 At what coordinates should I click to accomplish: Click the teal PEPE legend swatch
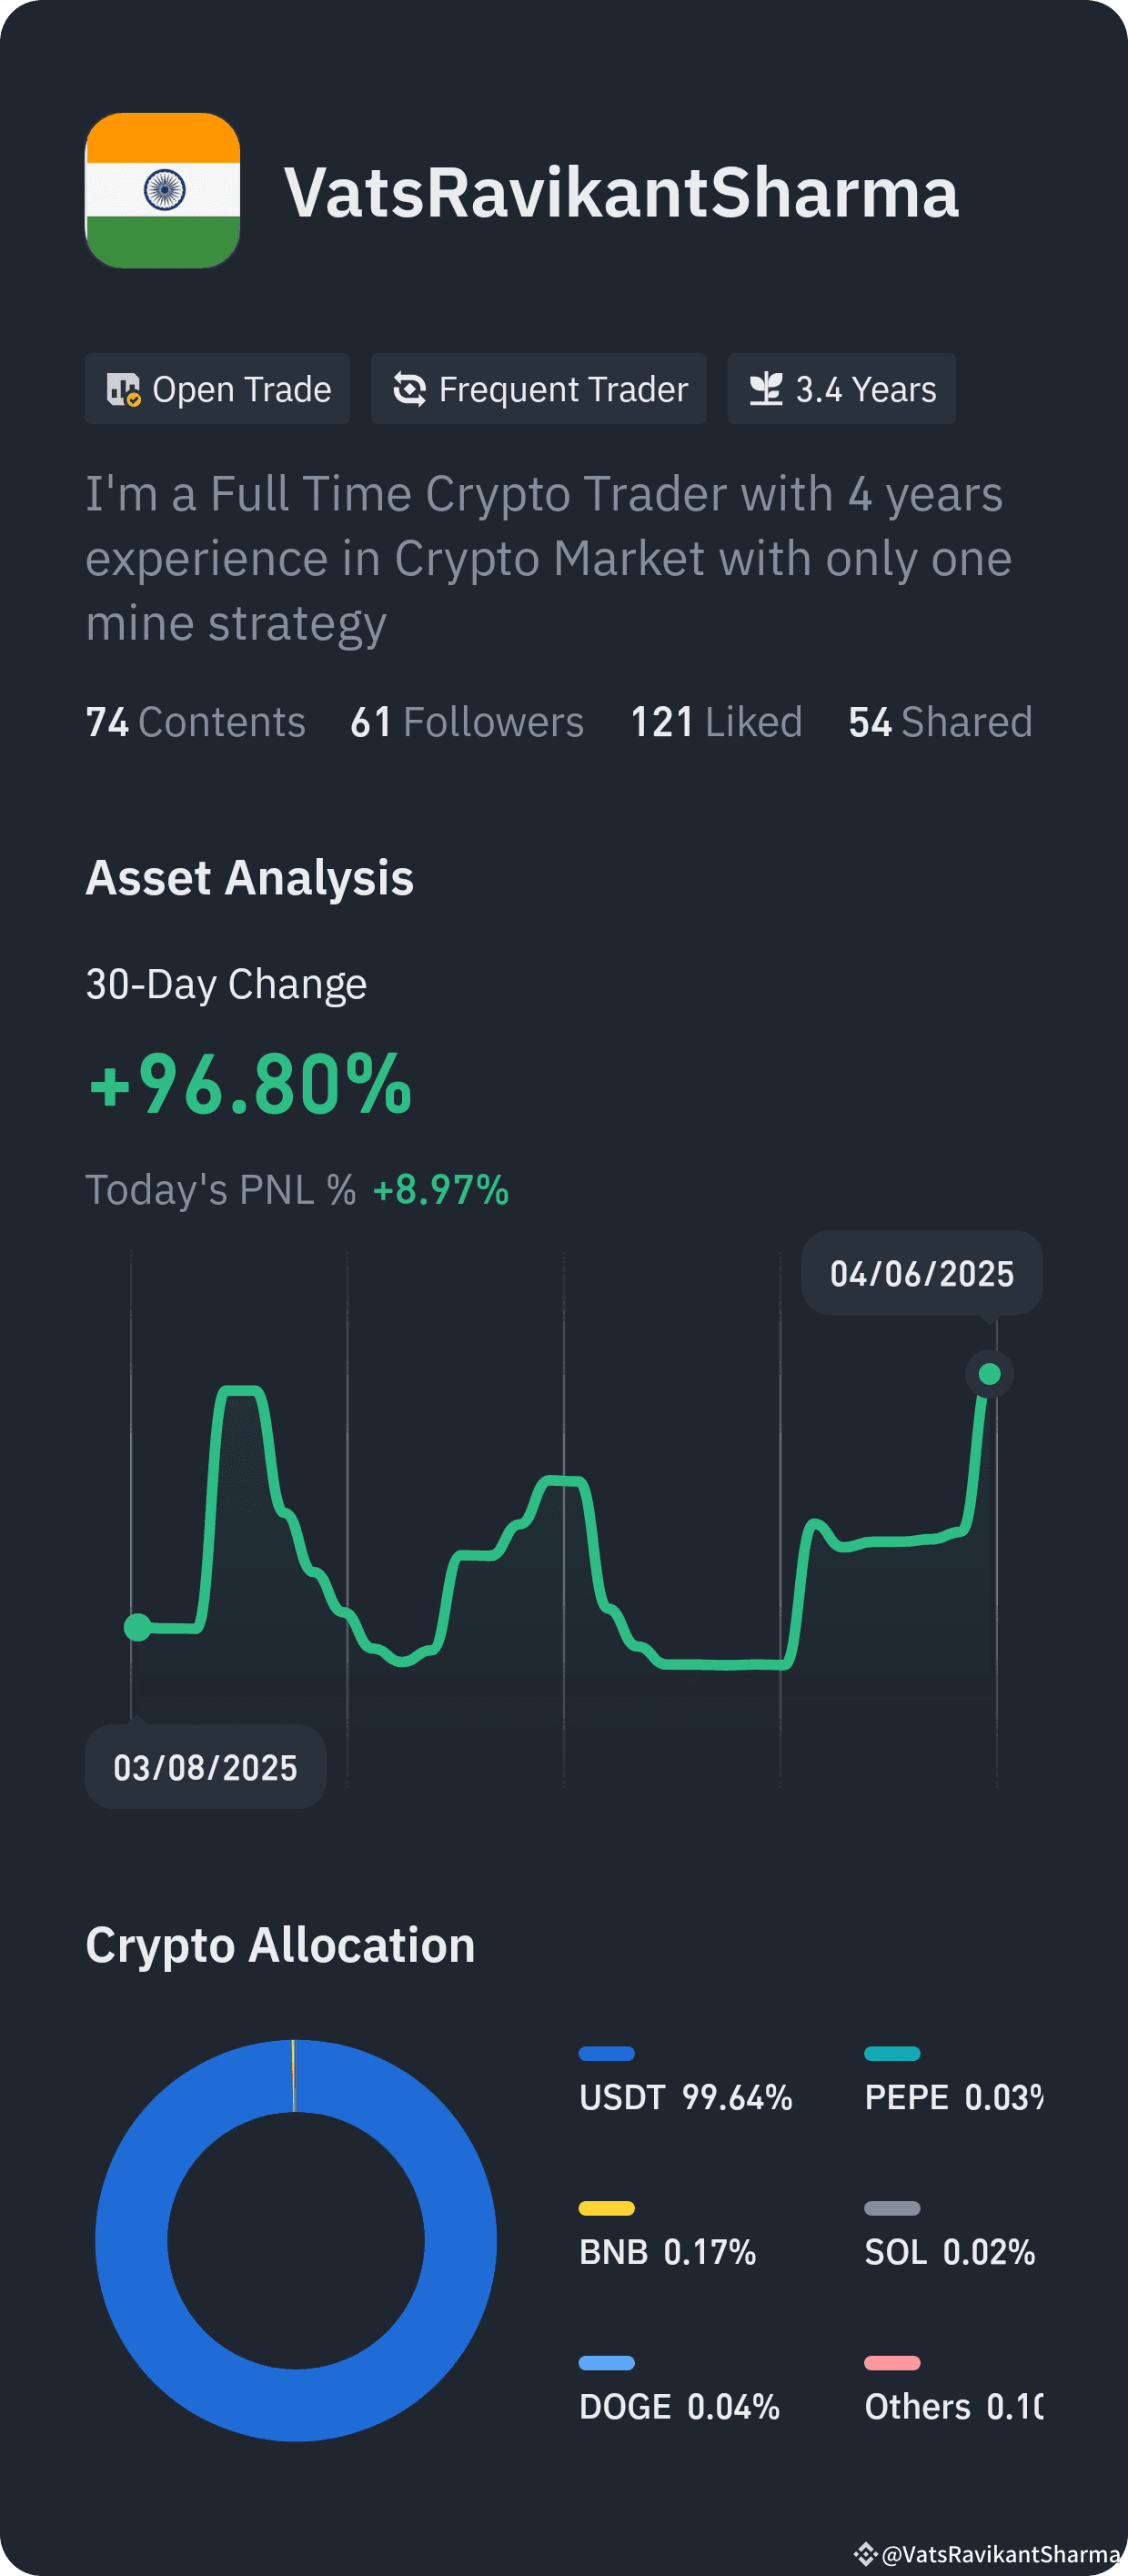892,2054
